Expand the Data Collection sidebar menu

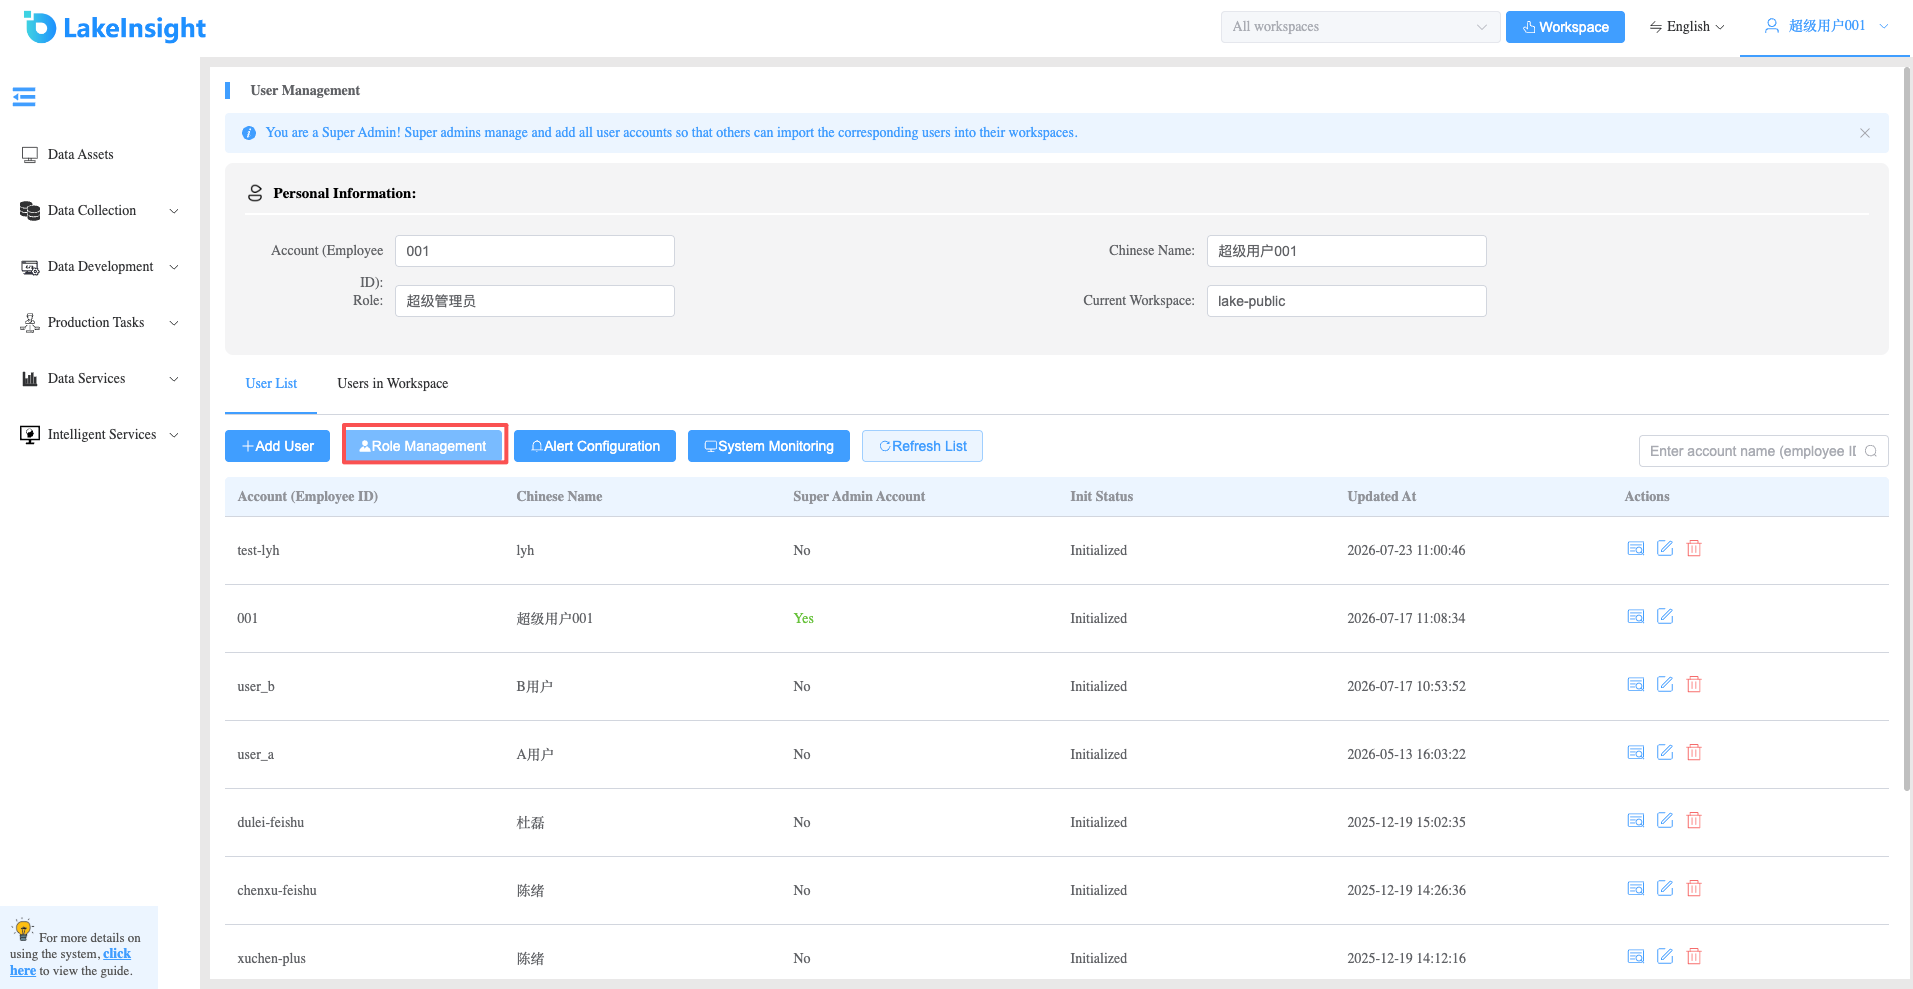point(100,210)
